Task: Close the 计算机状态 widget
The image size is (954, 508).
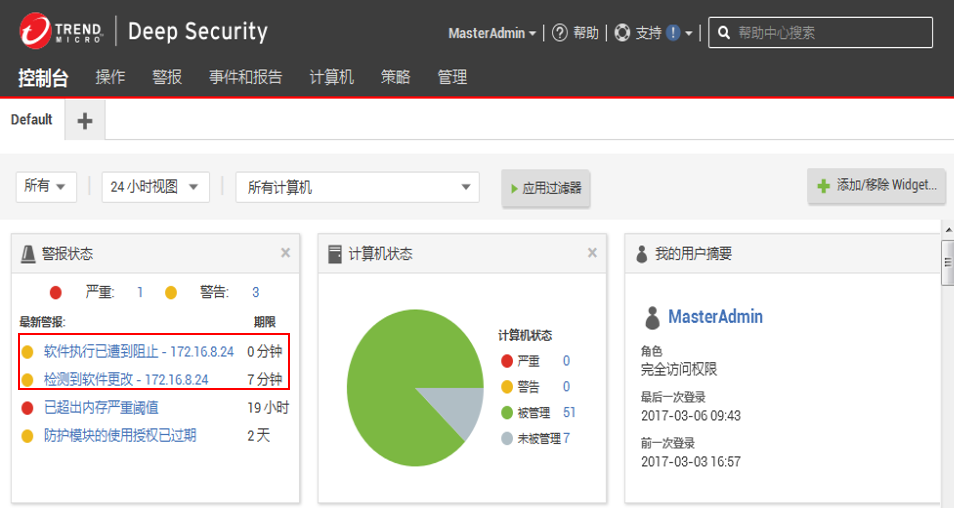Action: 592,253
